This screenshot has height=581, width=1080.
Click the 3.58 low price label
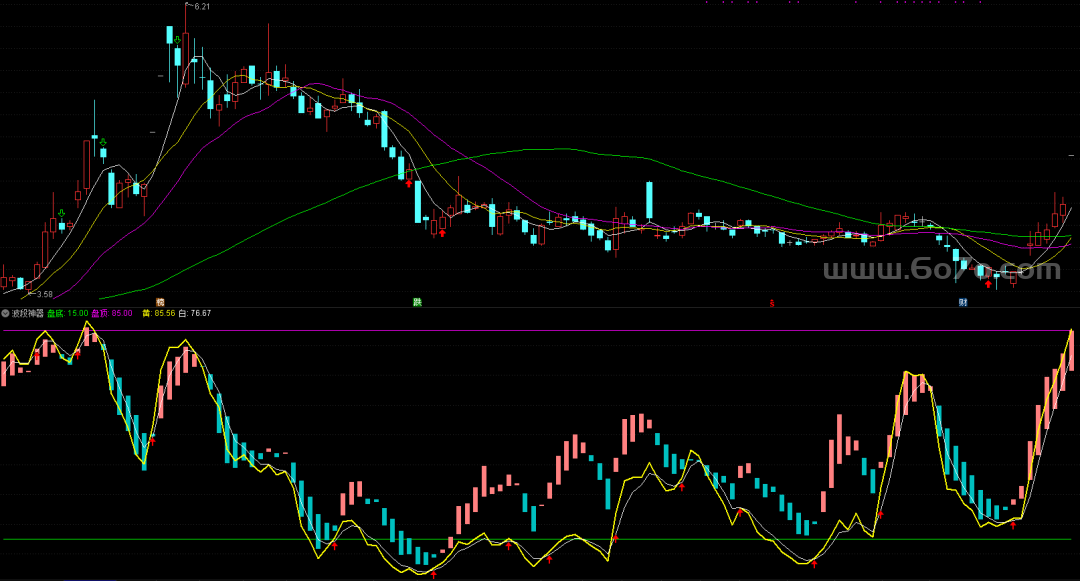point(44,294)
